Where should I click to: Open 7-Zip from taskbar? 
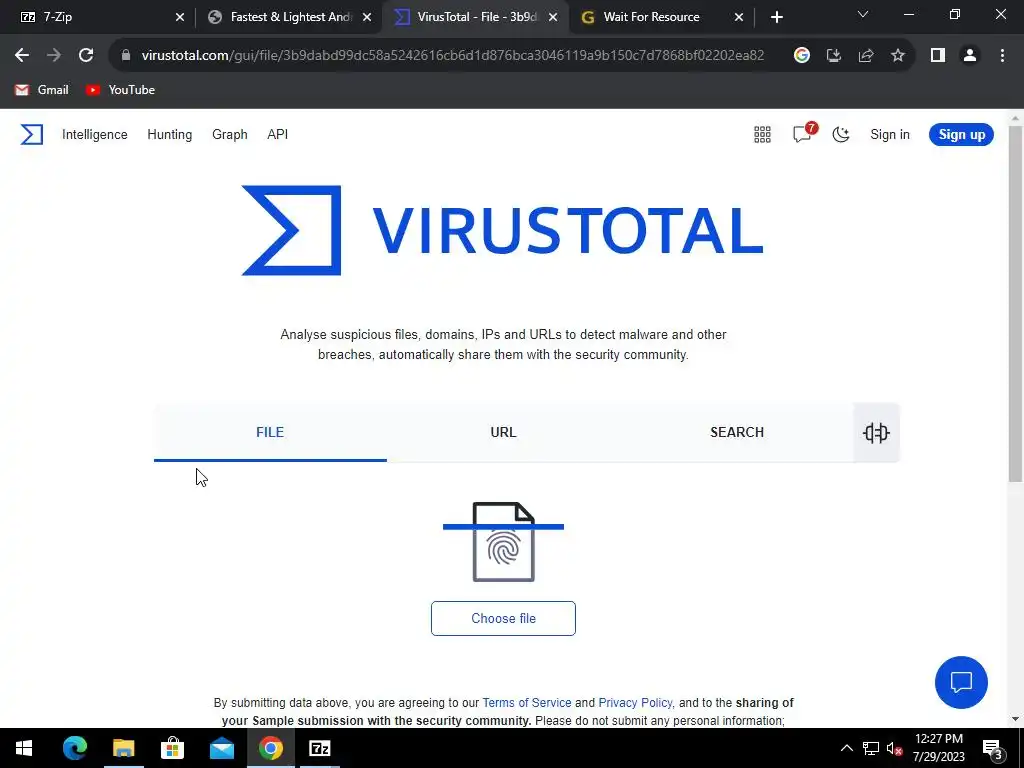click(319, 748)
